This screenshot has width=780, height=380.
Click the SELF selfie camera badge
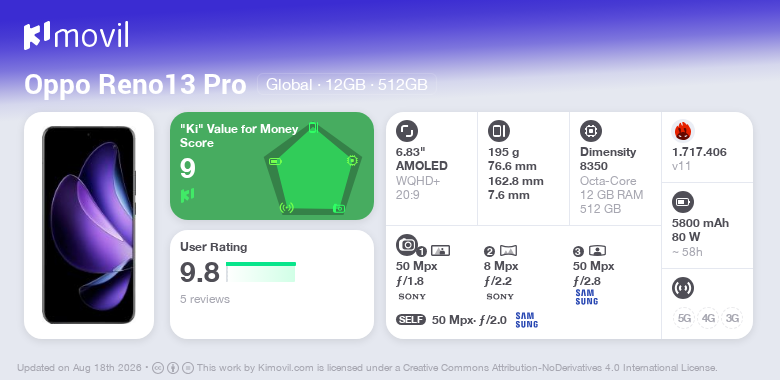(x=411, y=320)
